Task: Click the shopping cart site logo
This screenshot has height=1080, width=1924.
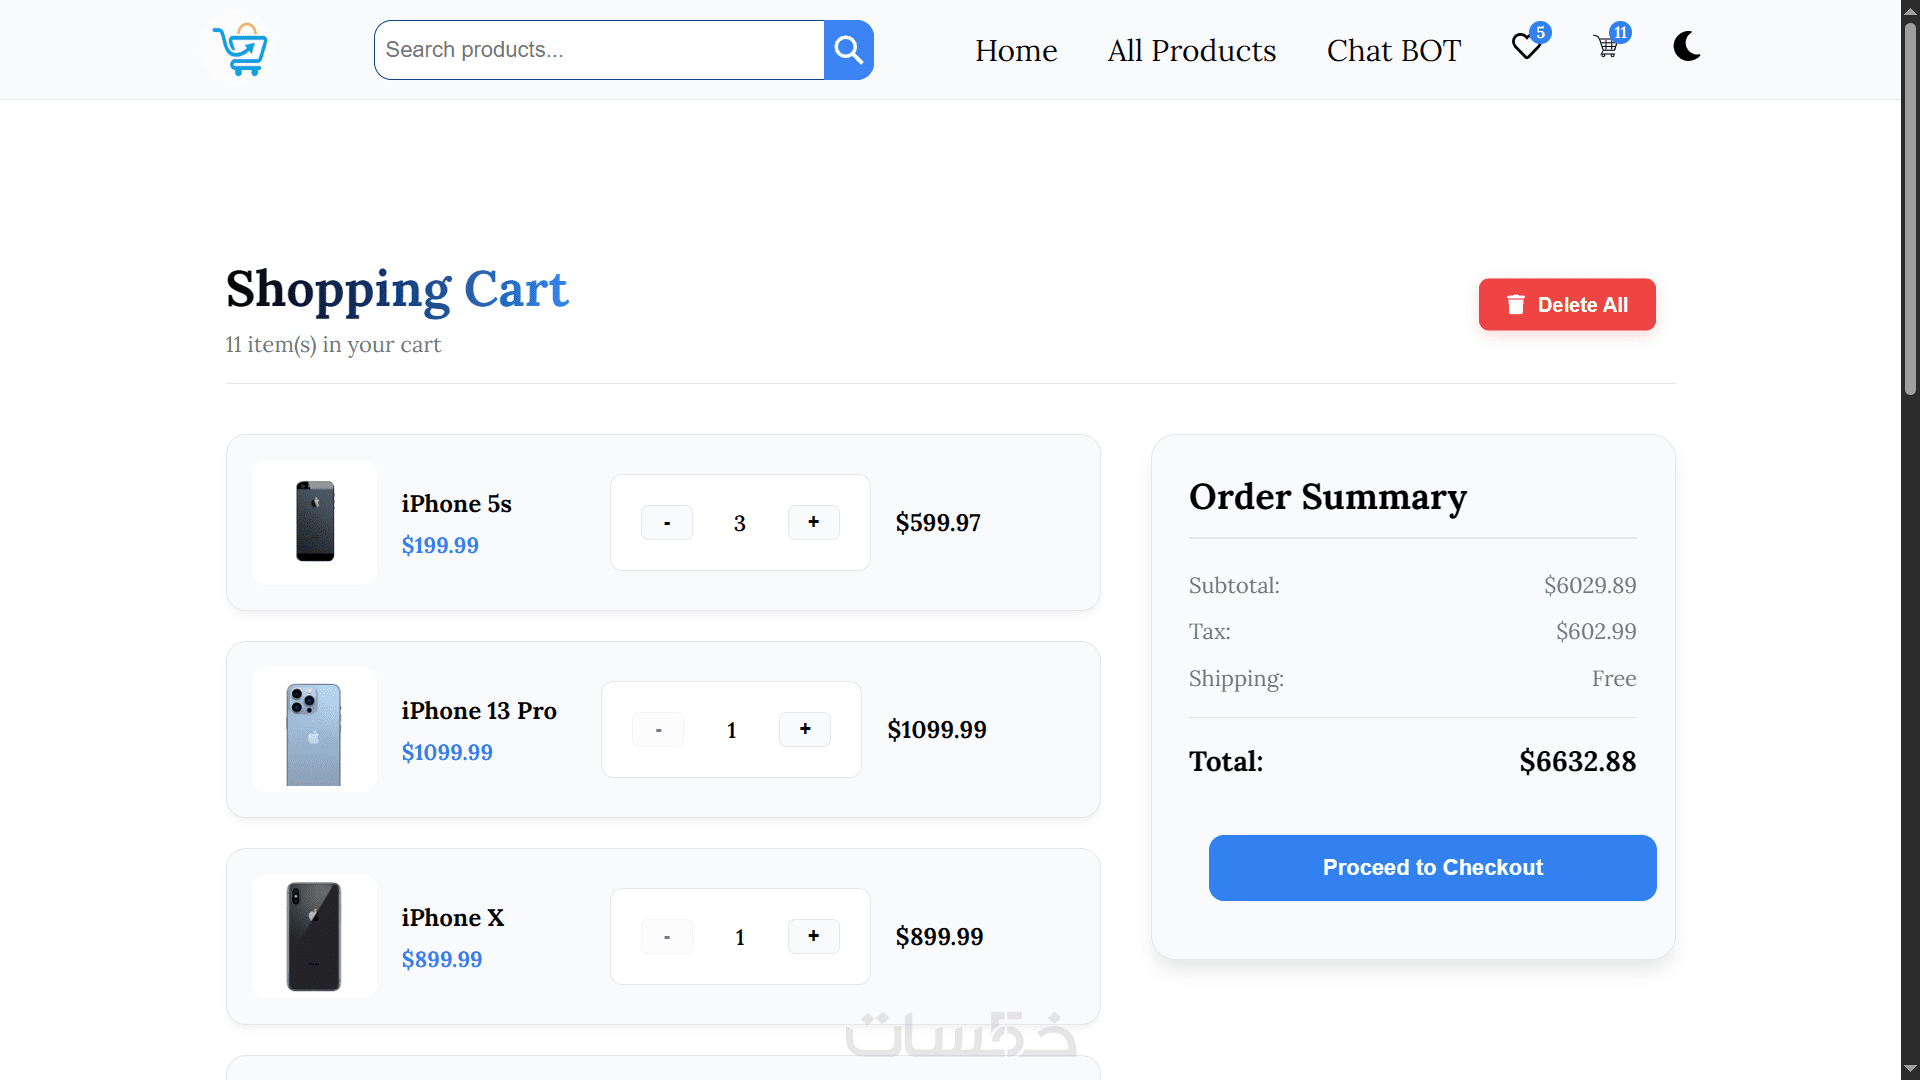Action: tap(240, 49)
